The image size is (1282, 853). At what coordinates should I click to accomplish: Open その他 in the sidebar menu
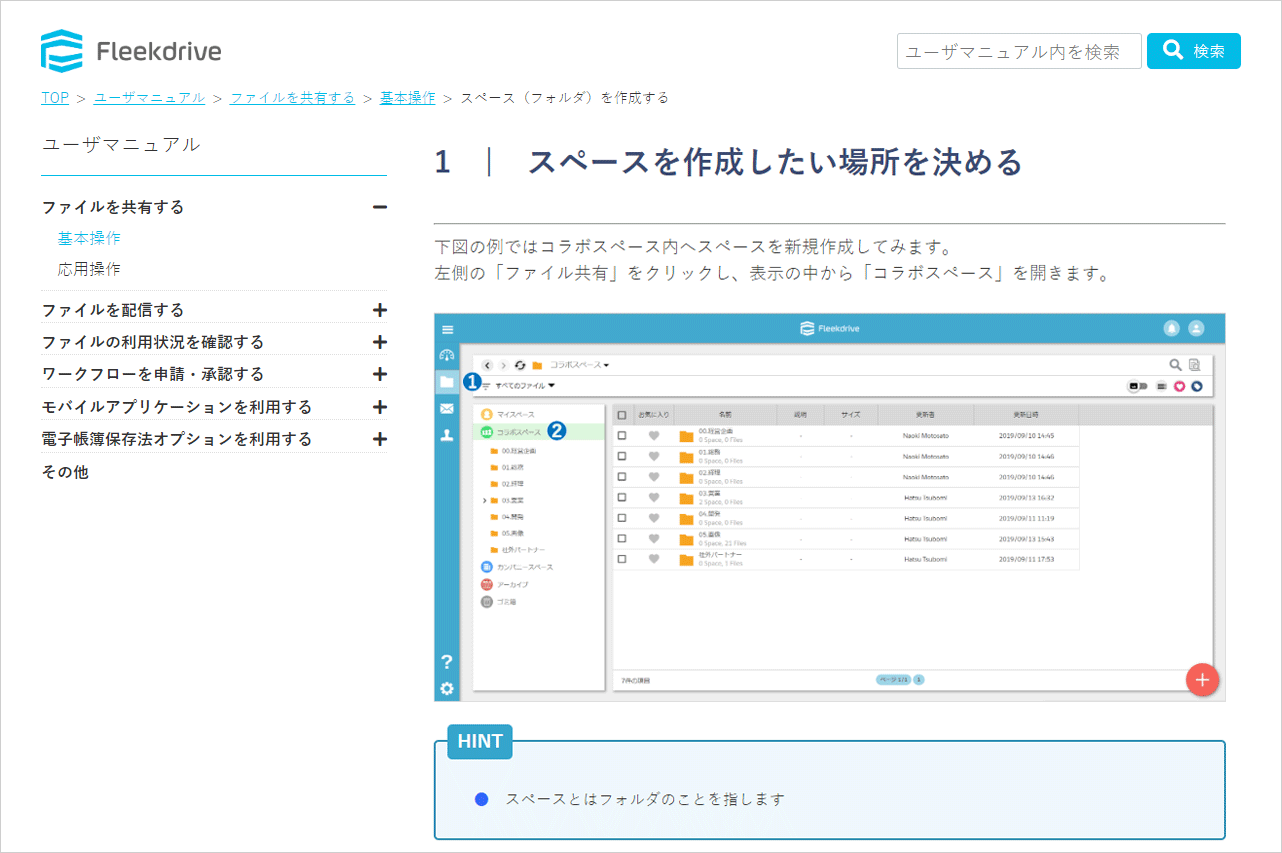point(65,472)
